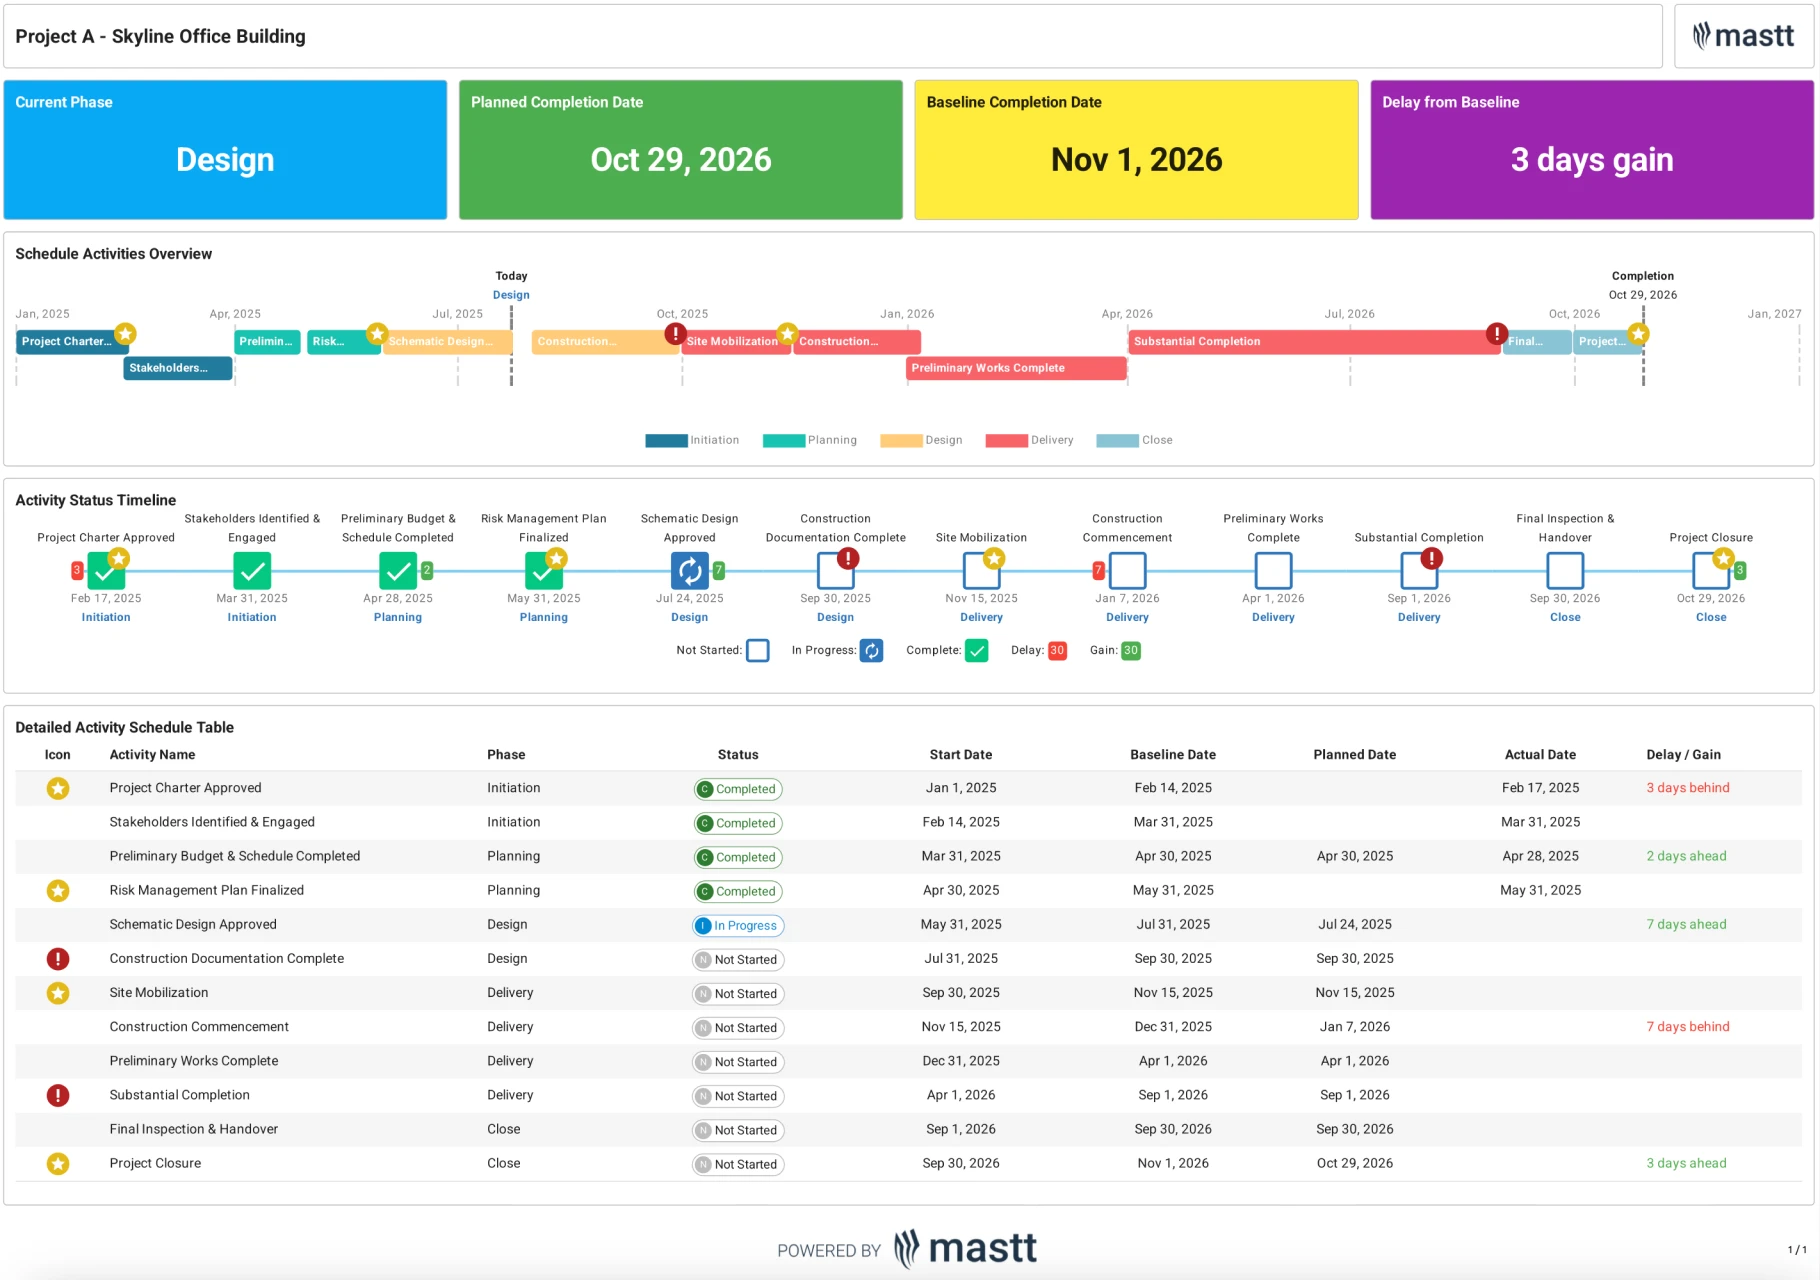Expand the Schedule Activities Overview section

[113, 253]
